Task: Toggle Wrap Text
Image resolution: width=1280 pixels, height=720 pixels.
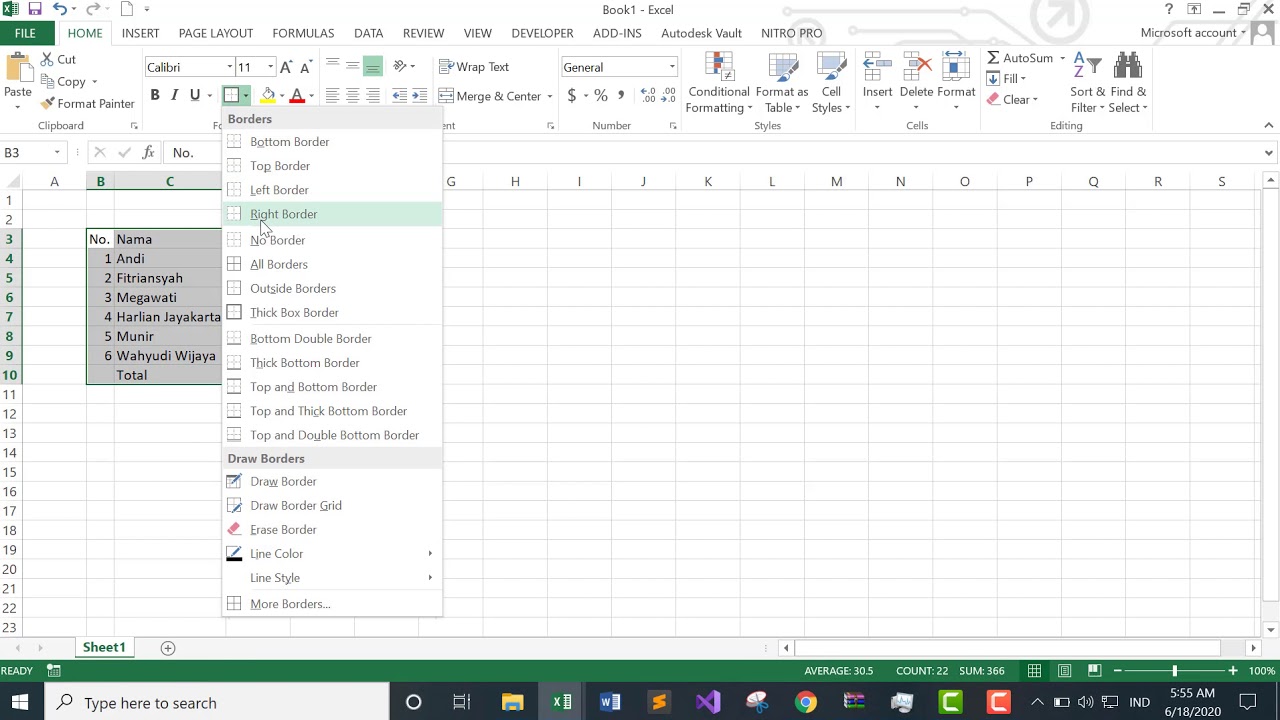Action: [474, 67]
